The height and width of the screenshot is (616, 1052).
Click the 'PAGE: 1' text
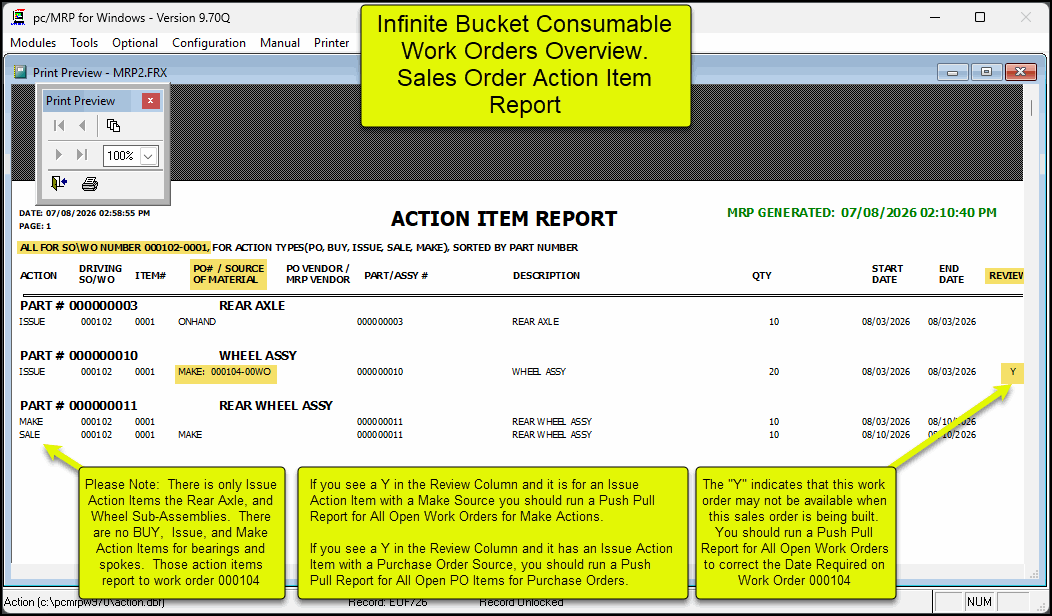pos(35,226)
